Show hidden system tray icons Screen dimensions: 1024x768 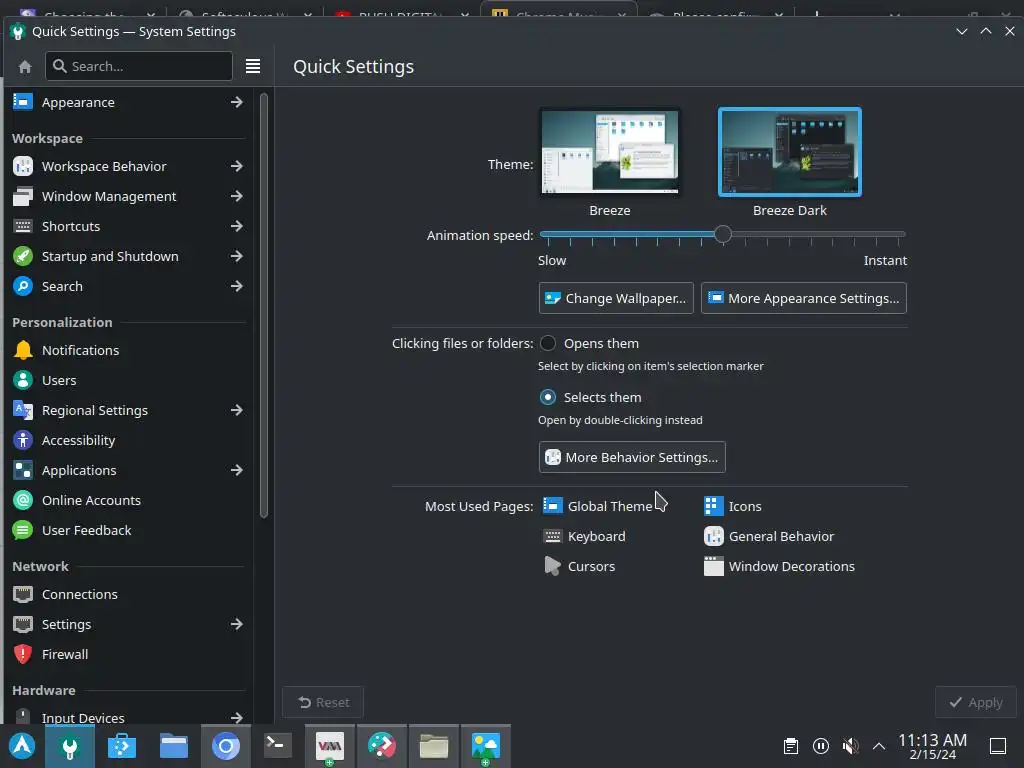click(879, 746)
